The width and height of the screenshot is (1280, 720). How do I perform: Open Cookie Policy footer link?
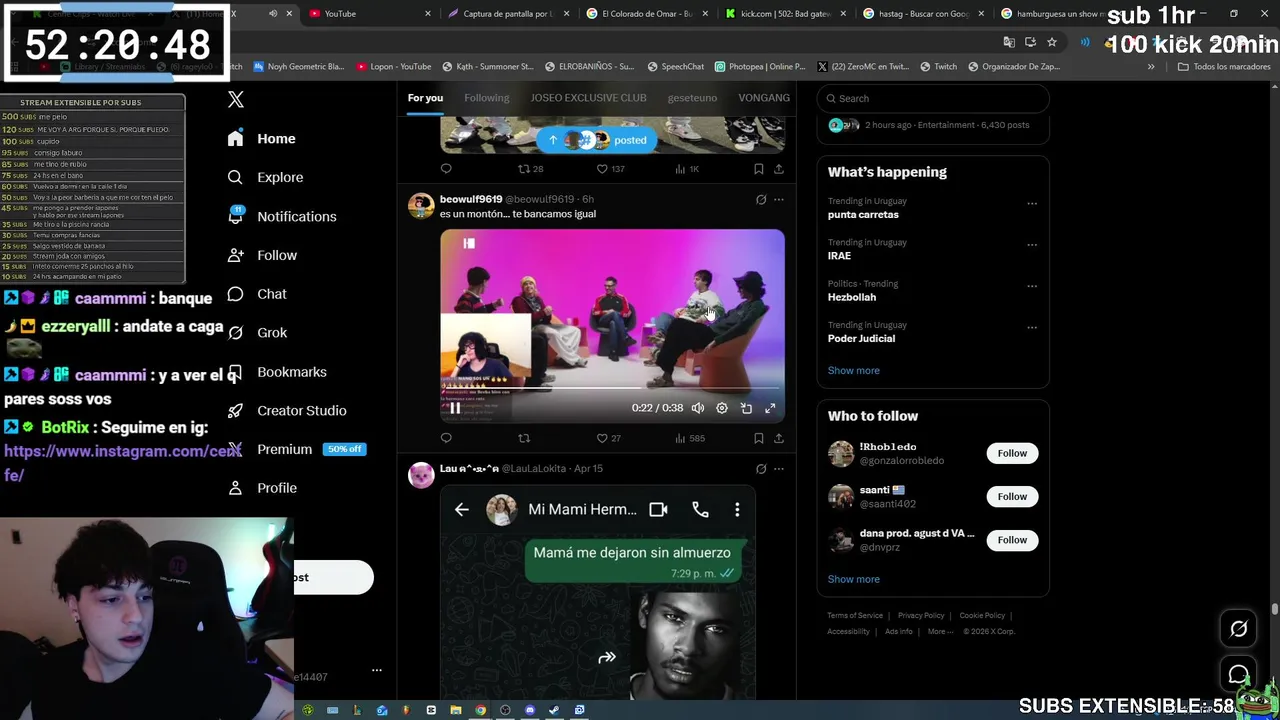(982, 616)
